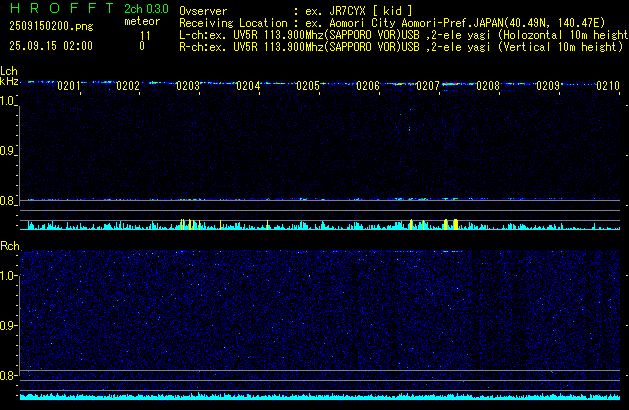Screen dimensions: 629x410
Task: Select the 0210 time marker
Action: (608, 86)
